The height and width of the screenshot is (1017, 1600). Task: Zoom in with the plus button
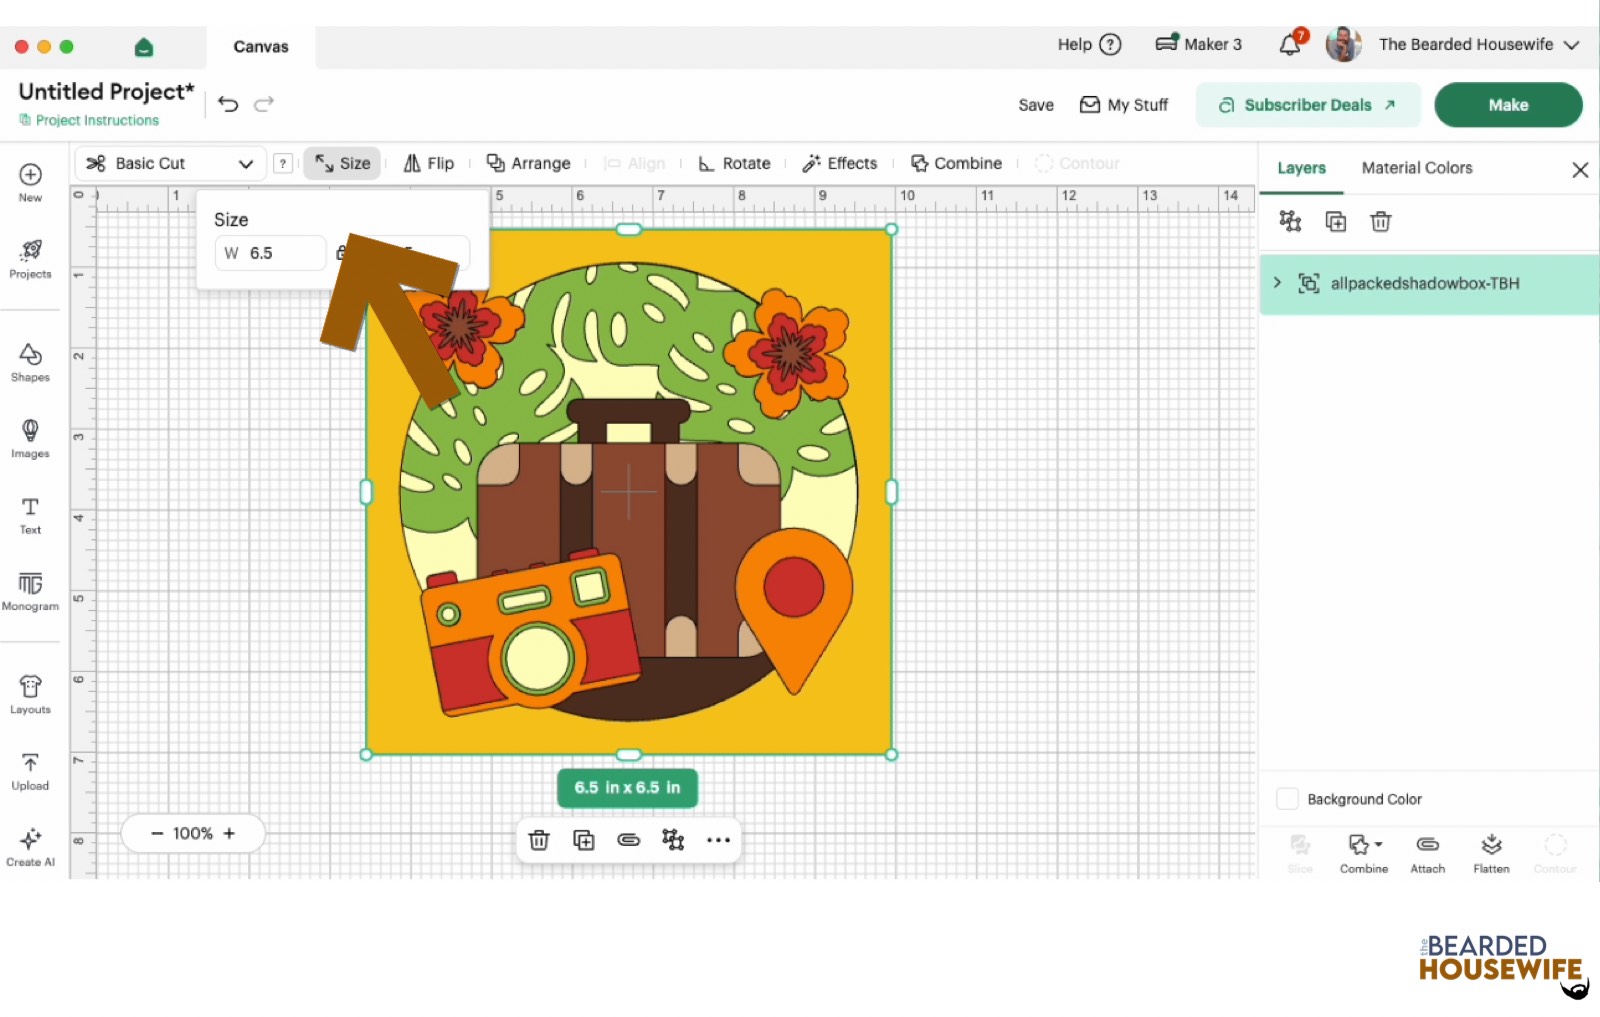click(x=229, y=833)
